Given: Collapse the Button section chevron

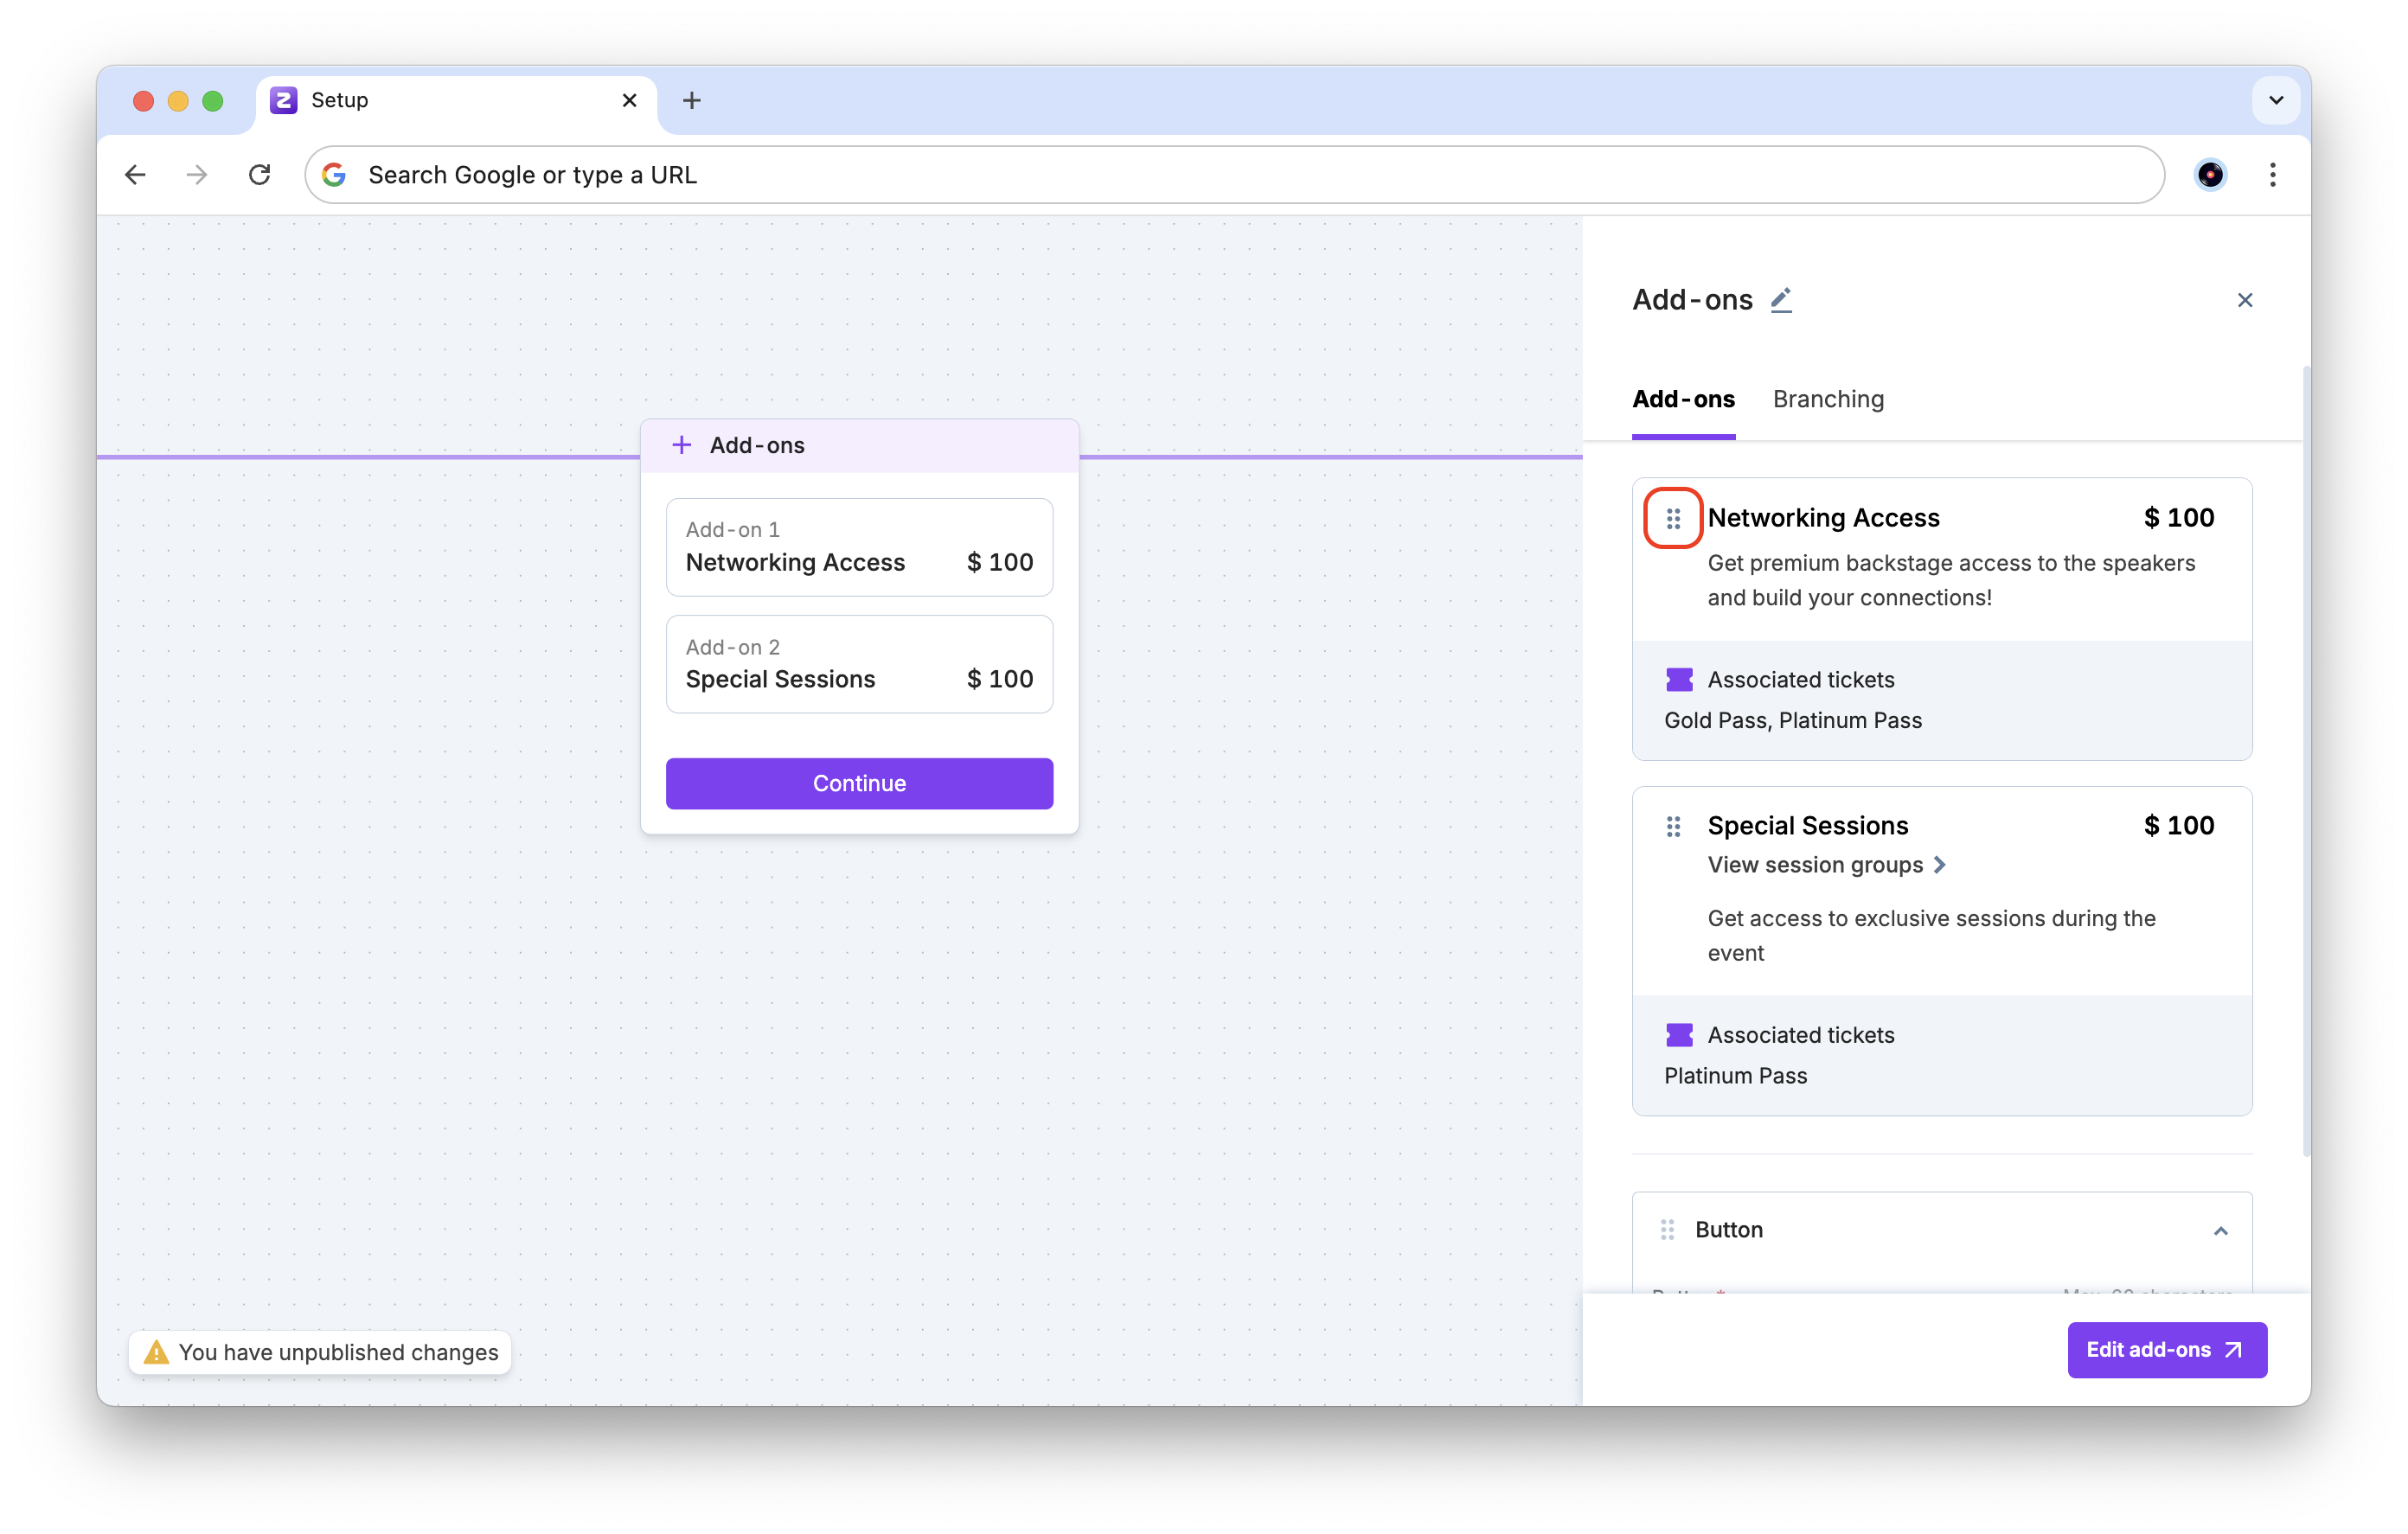Looking at the screenshot, I should [2220, 1231].
